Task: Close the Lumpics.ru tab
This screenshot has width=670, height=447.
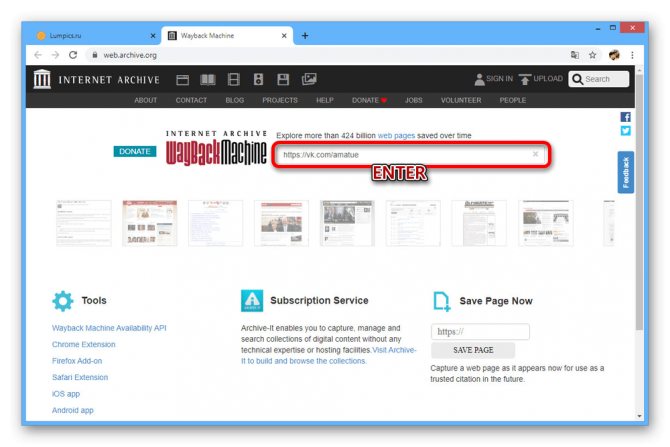Action: (153, 36)
